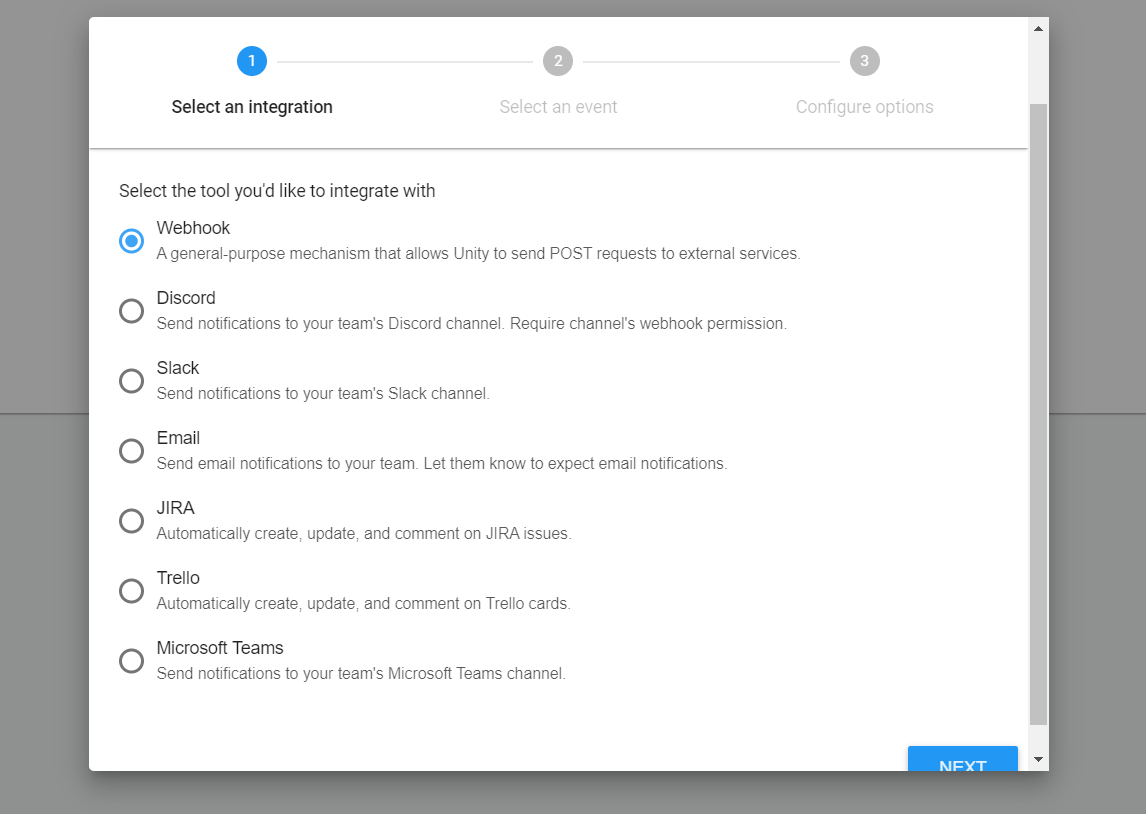Image resolution: width=1146 pixels, height=814 pixels.
Task: Click the step 1 circle icon
Action: [x=252, y=61]
